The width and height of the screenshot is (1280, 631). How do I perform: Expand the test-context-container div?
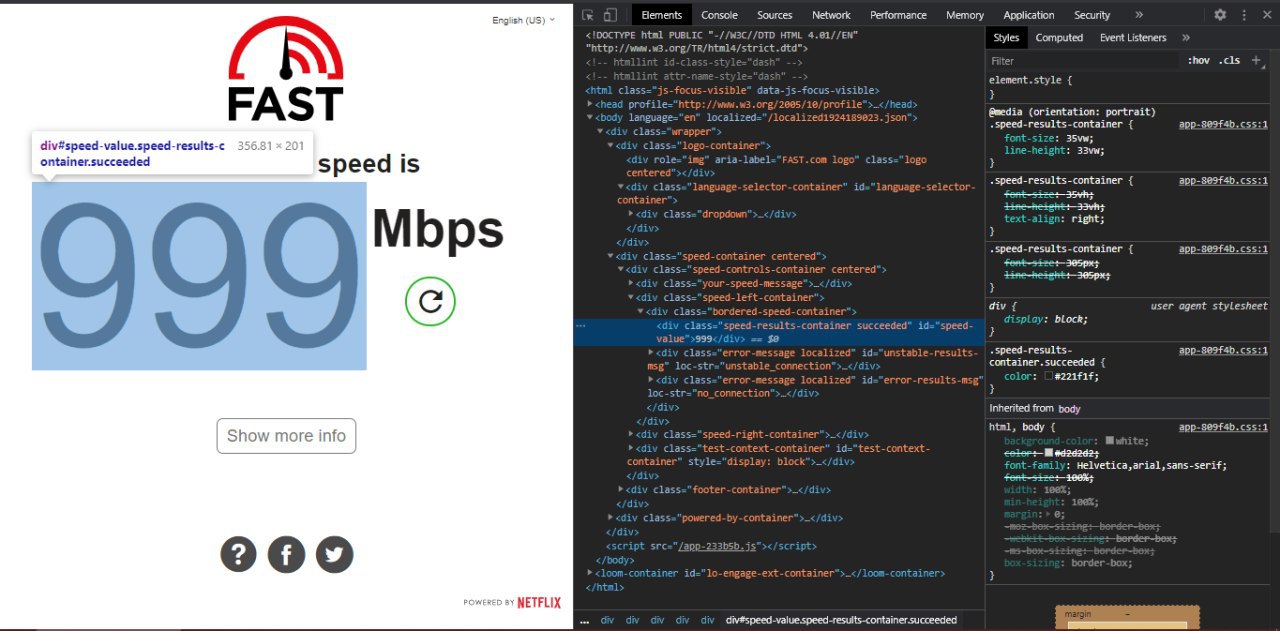tap(630, 448)
